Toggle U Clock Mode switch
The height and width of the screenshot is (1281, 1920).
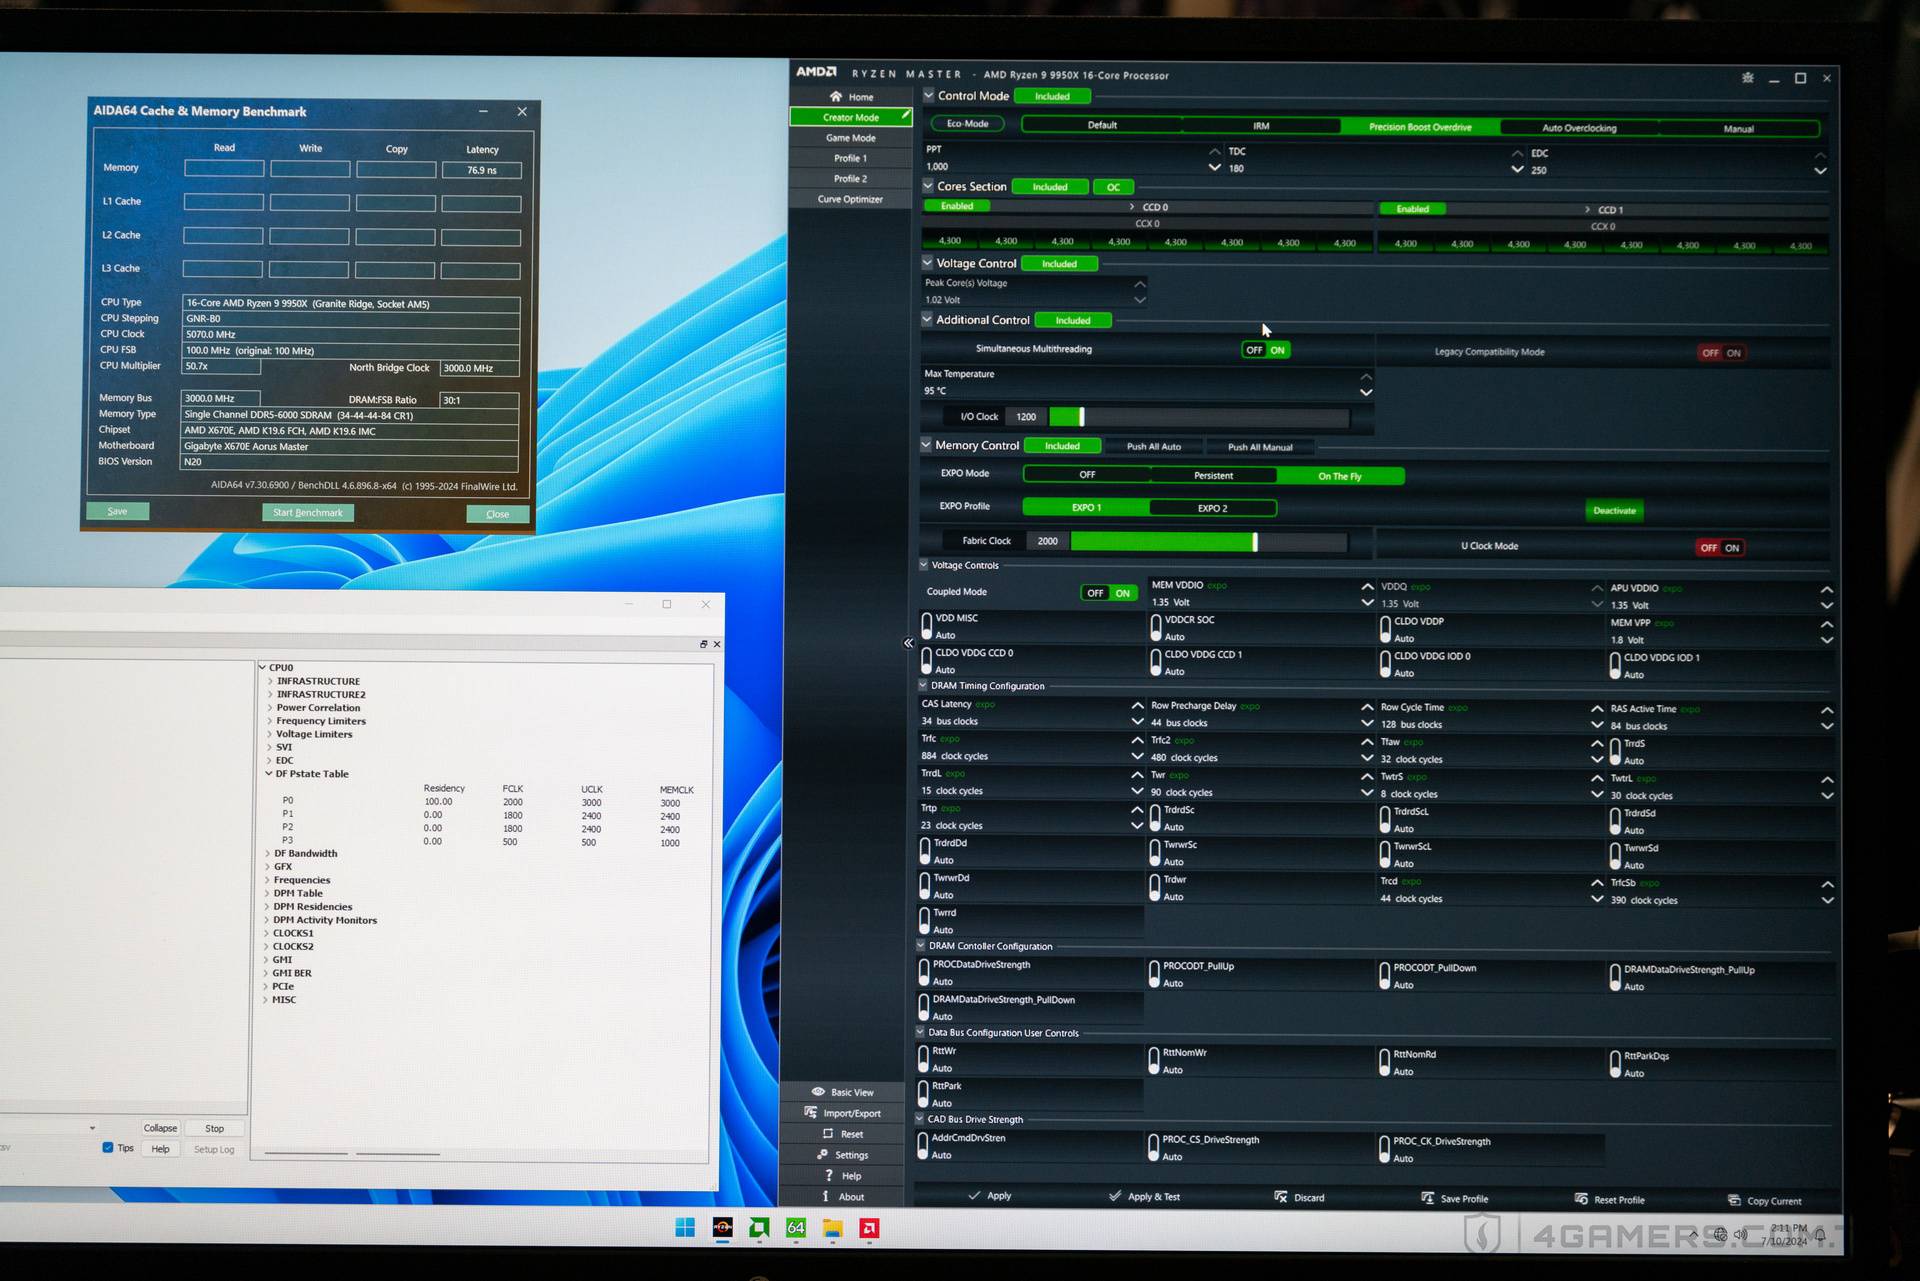(x=1720, y=548)
